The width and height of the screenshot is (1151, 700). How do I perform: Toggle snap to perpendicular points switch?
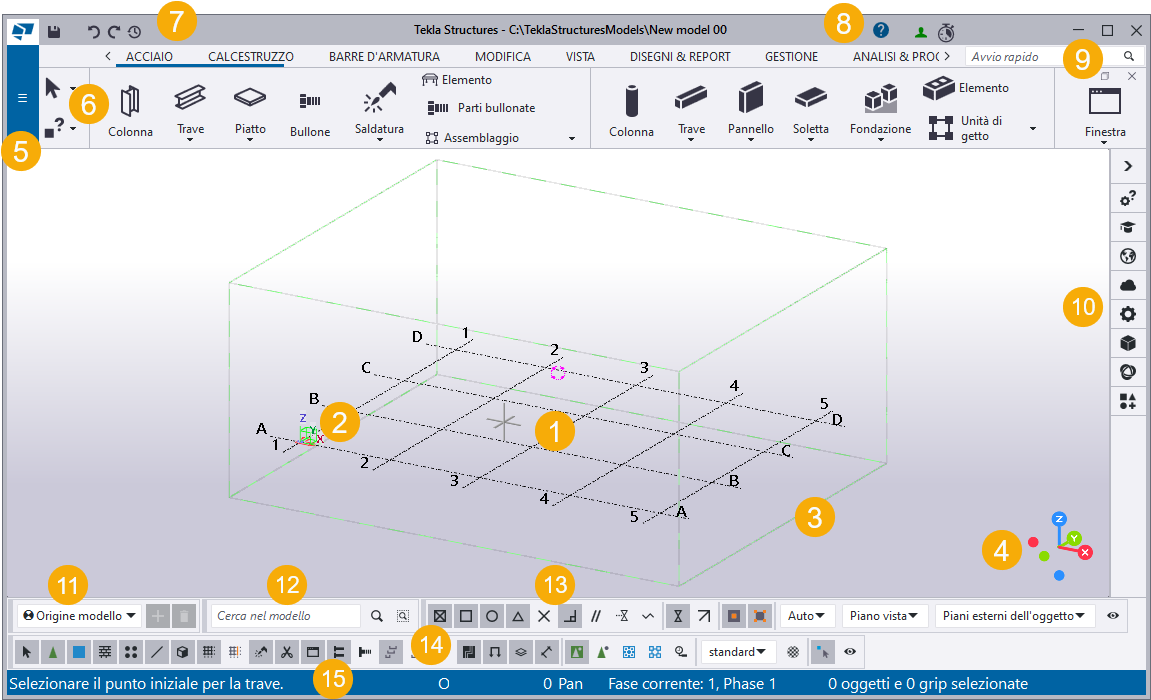pos(569,616)
